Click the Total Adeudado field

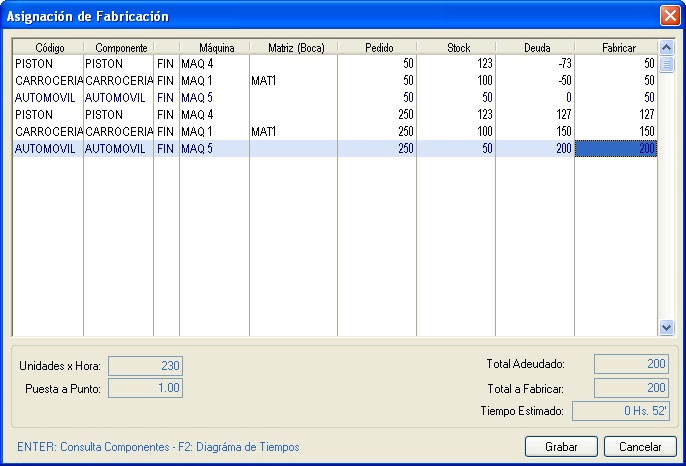pos(631,365)
